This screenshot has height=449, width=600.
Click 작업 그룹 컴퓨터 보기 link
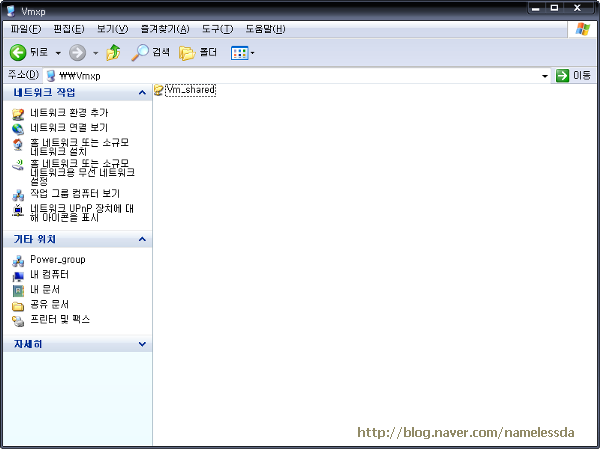click(x=75, y=193)
